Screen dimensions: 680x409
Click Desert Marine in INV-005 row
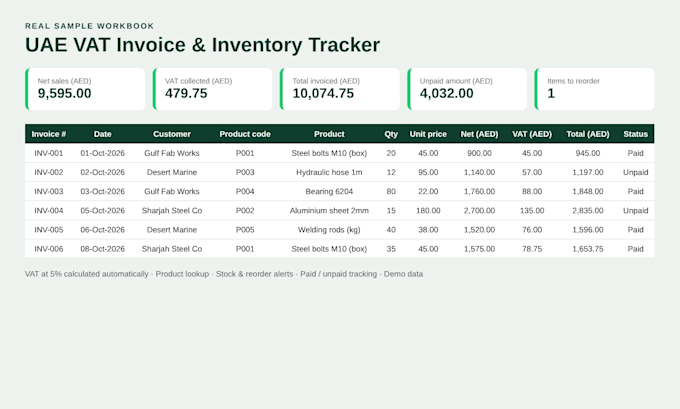tap(172, 229)
